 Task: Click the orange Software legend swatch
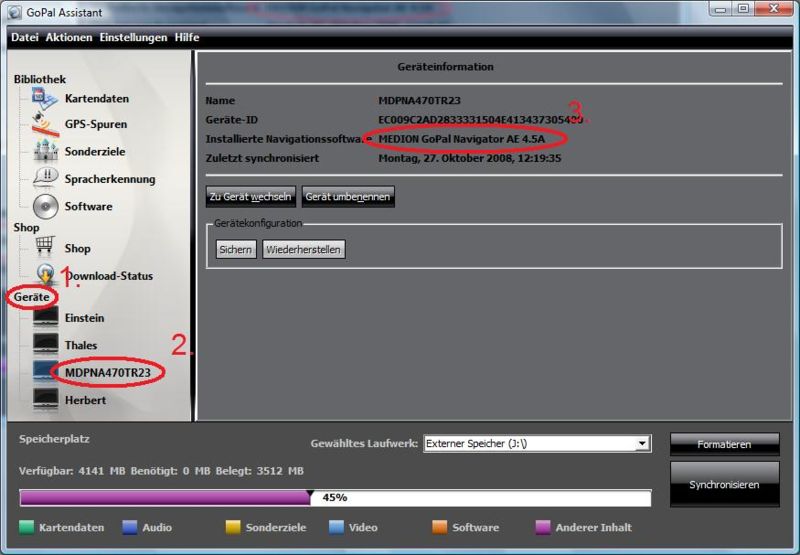439,527
